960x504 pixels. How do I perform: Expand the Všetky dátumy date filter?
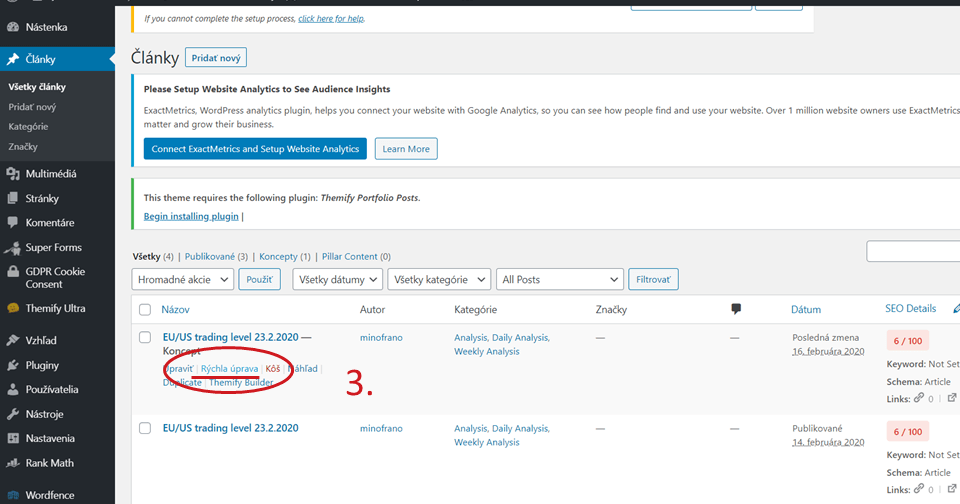[x=337, y=280]
